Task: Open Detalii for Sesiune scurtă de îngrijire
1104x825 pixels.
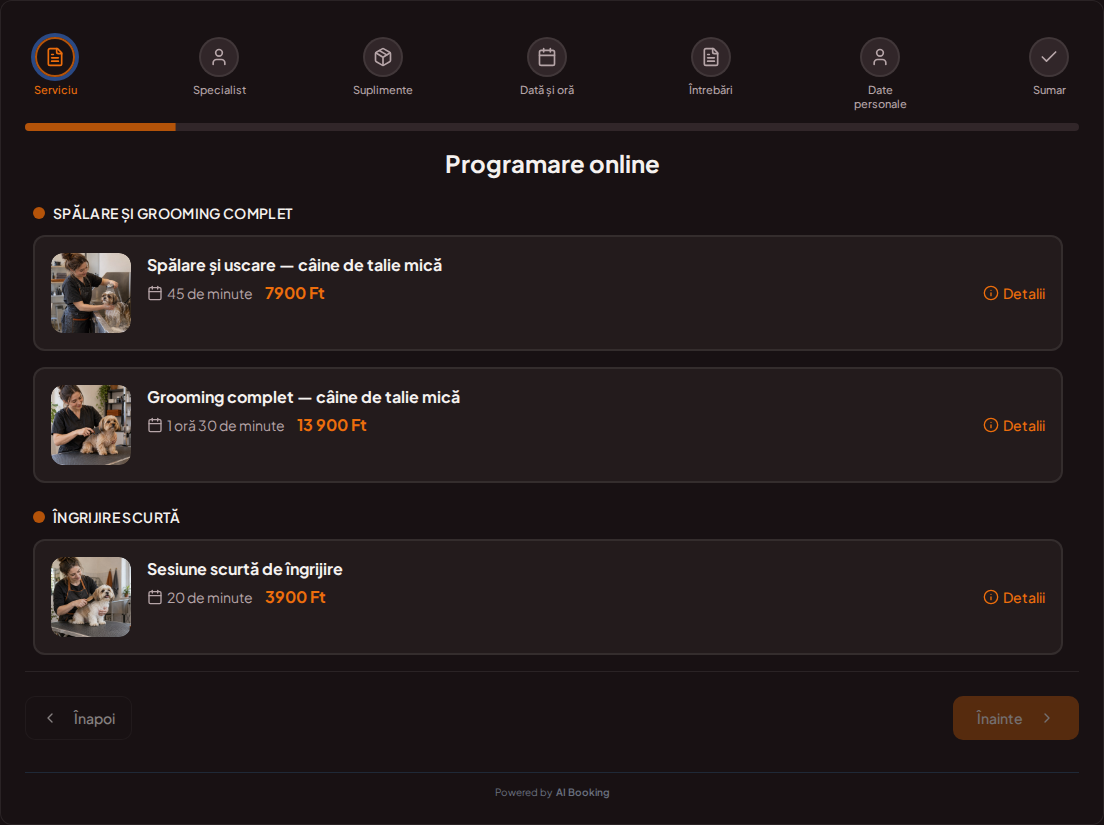Action: [1015, 598]
